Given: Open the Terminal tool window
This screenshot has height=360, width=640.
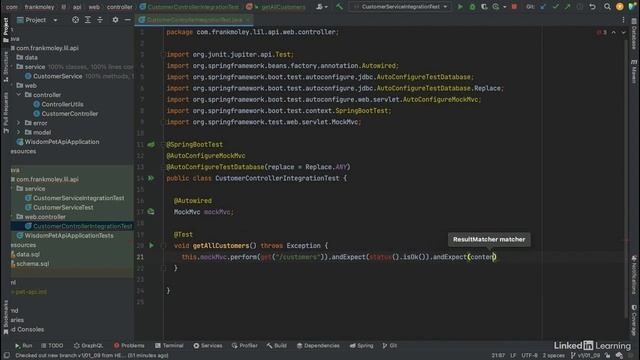Looking at the screenshot, I should [x=169, y=345].
